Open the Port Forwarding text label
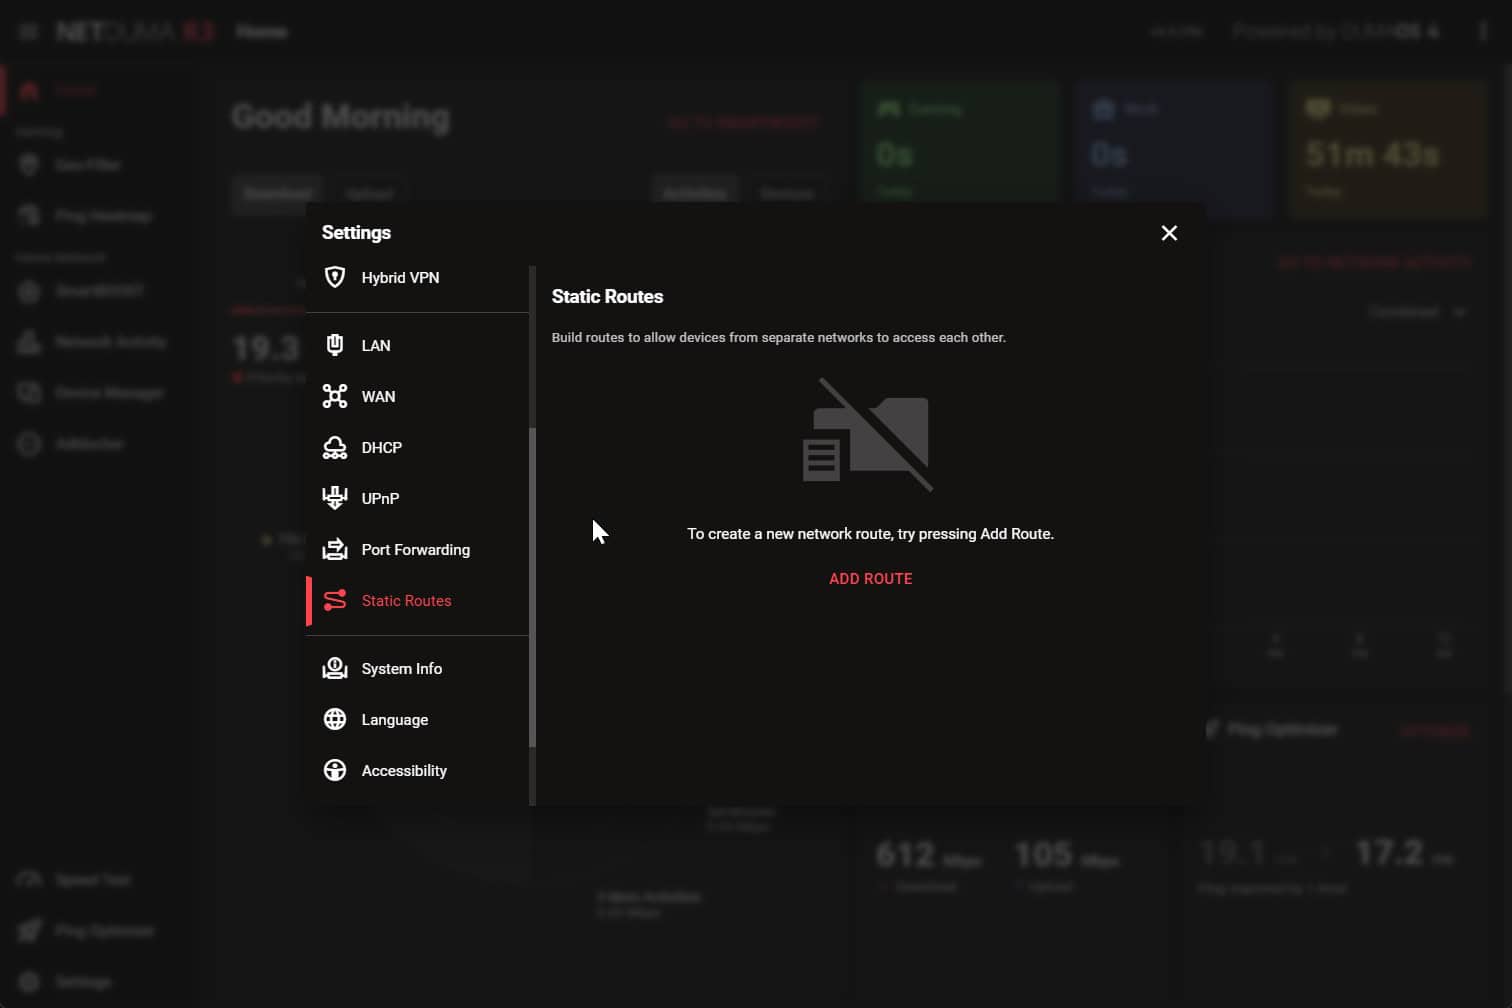1512x1008 pixels. (x=415, y=550)
